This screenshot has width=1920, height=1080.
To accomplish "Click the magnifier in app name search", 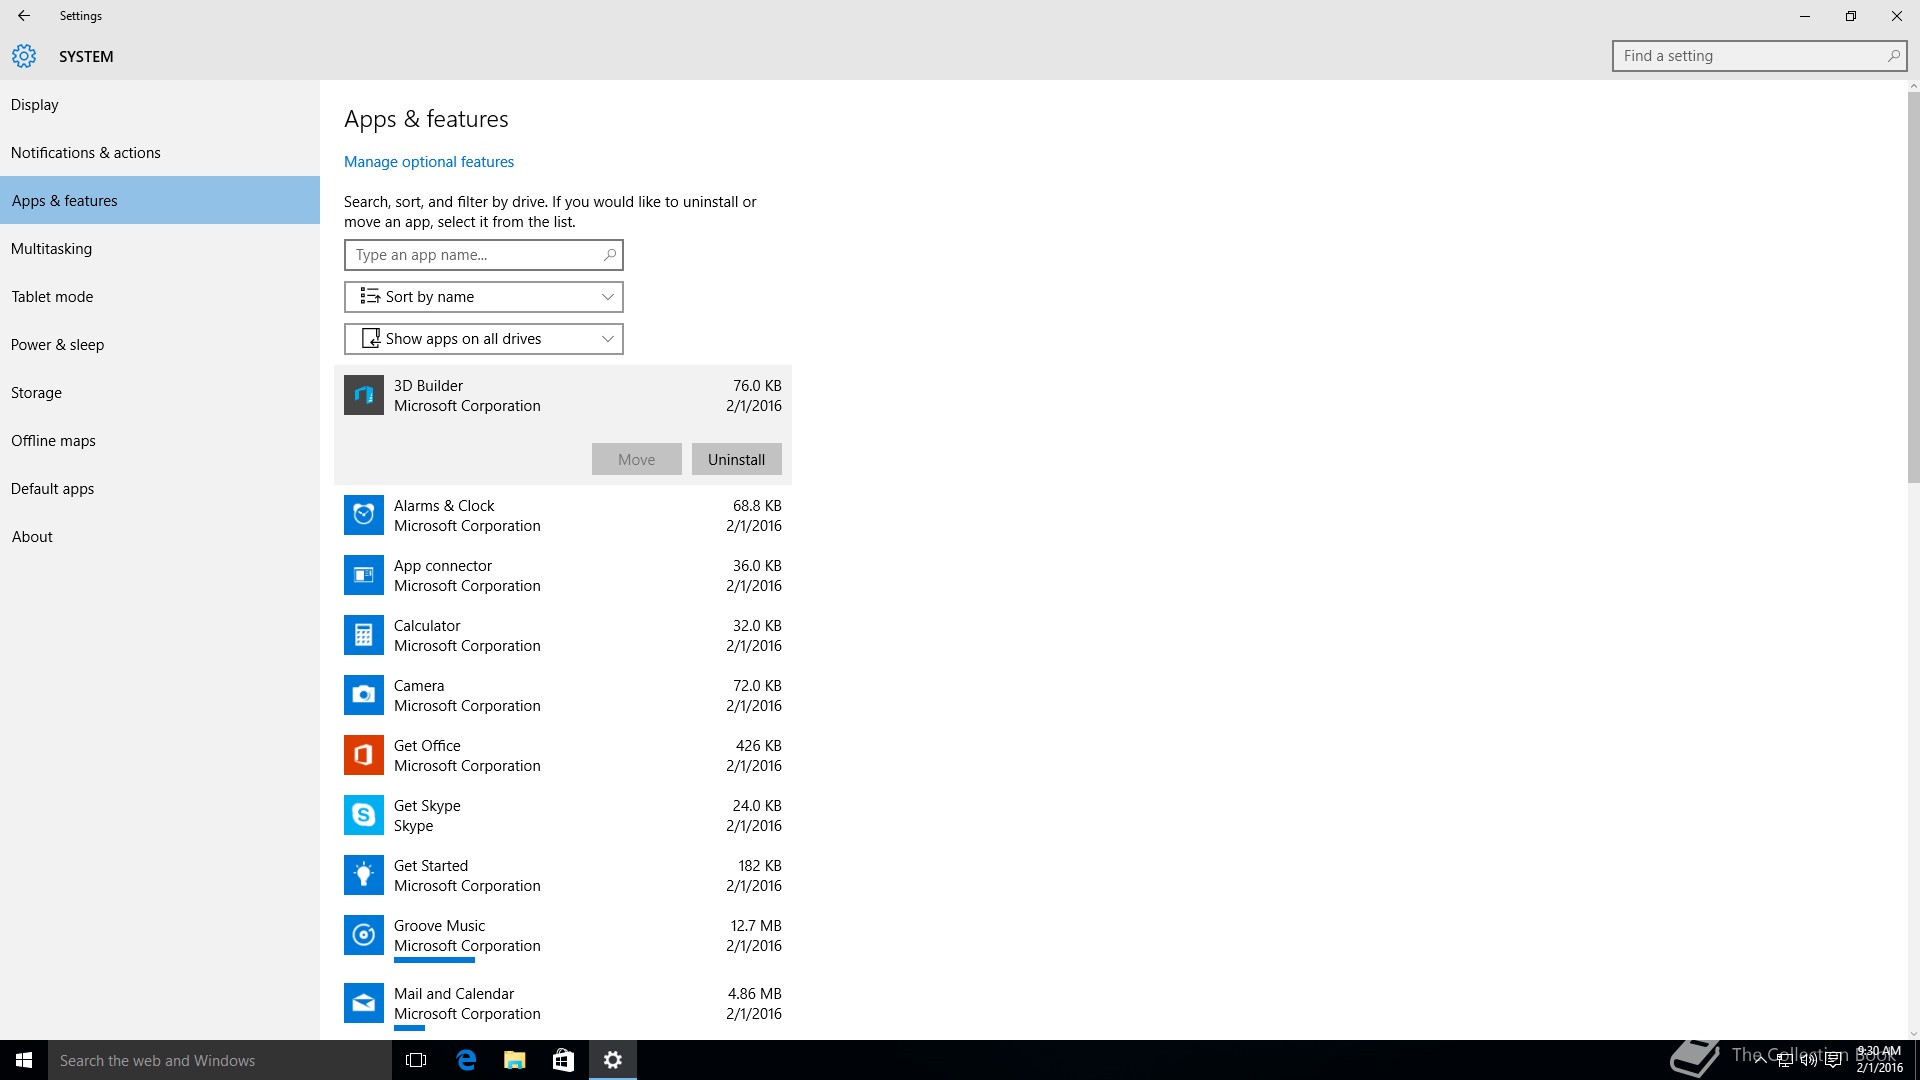I will (609, 255).
